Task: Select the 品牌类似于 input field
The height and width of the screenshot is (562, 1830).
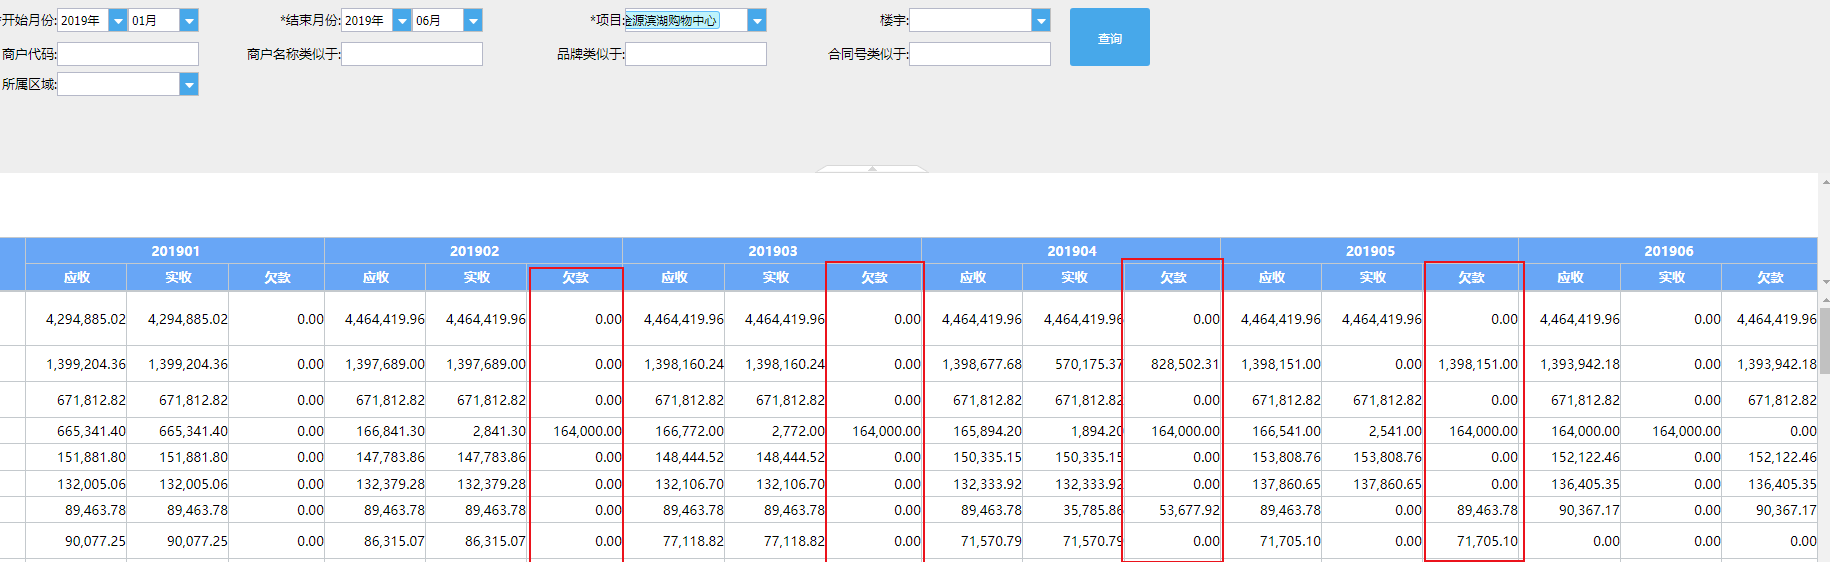Action: pos(696,54)
